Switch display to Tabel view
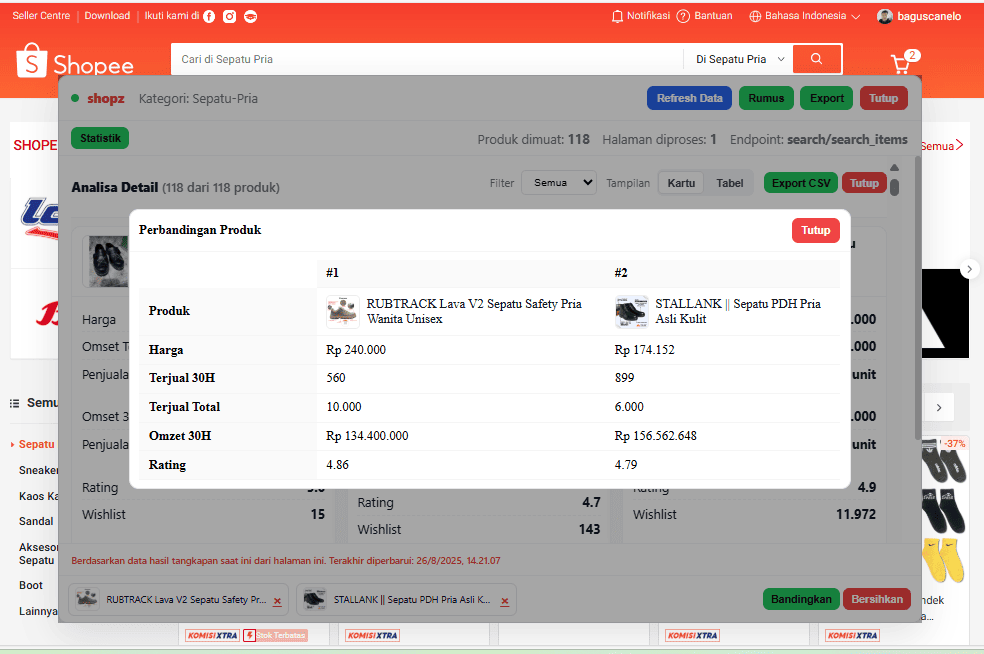Viewport: 984px width, 654px height. [x=730, y=183]
